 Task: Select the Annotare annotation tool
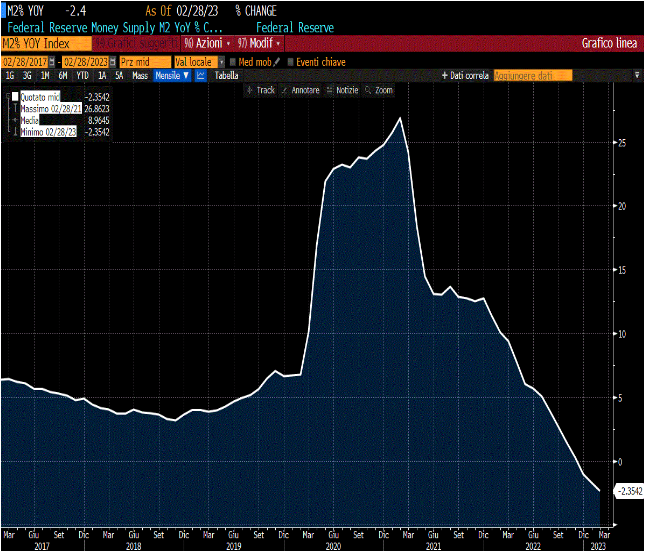(301, 90)
